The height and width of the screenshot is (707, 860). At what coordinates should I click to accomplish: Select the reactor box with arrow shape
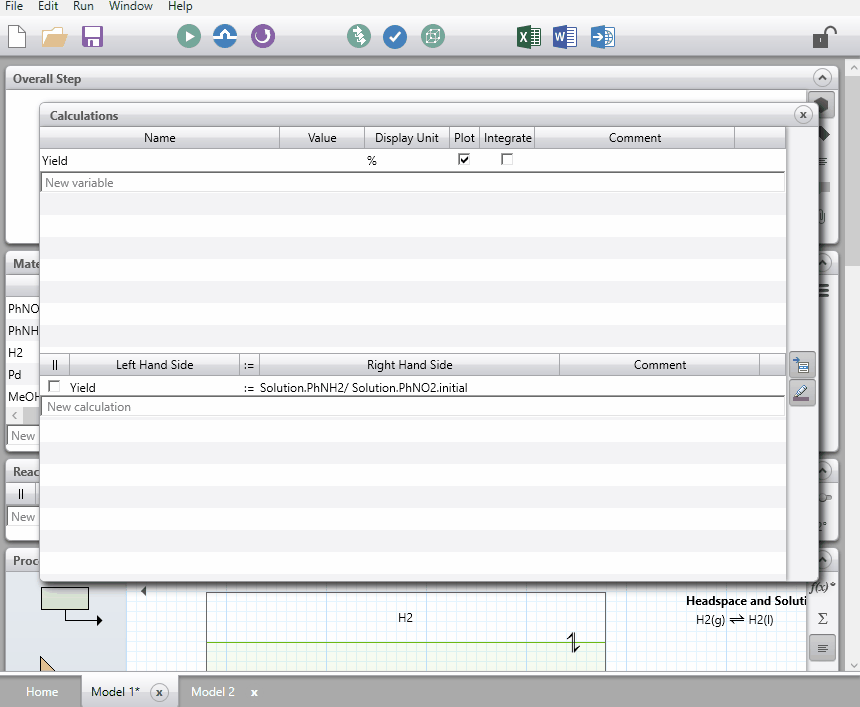72,606
